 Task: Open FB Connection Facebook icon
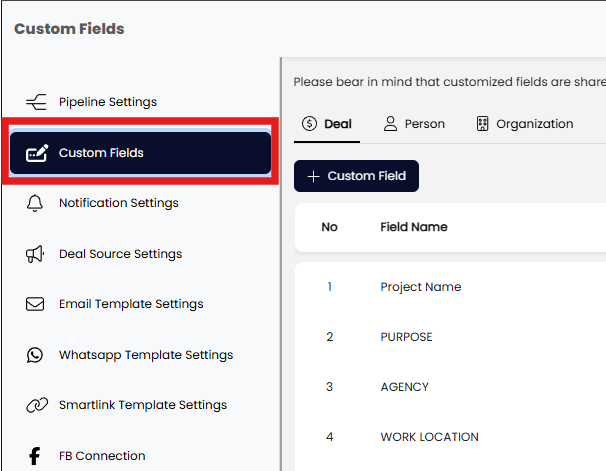pos(35,456)
